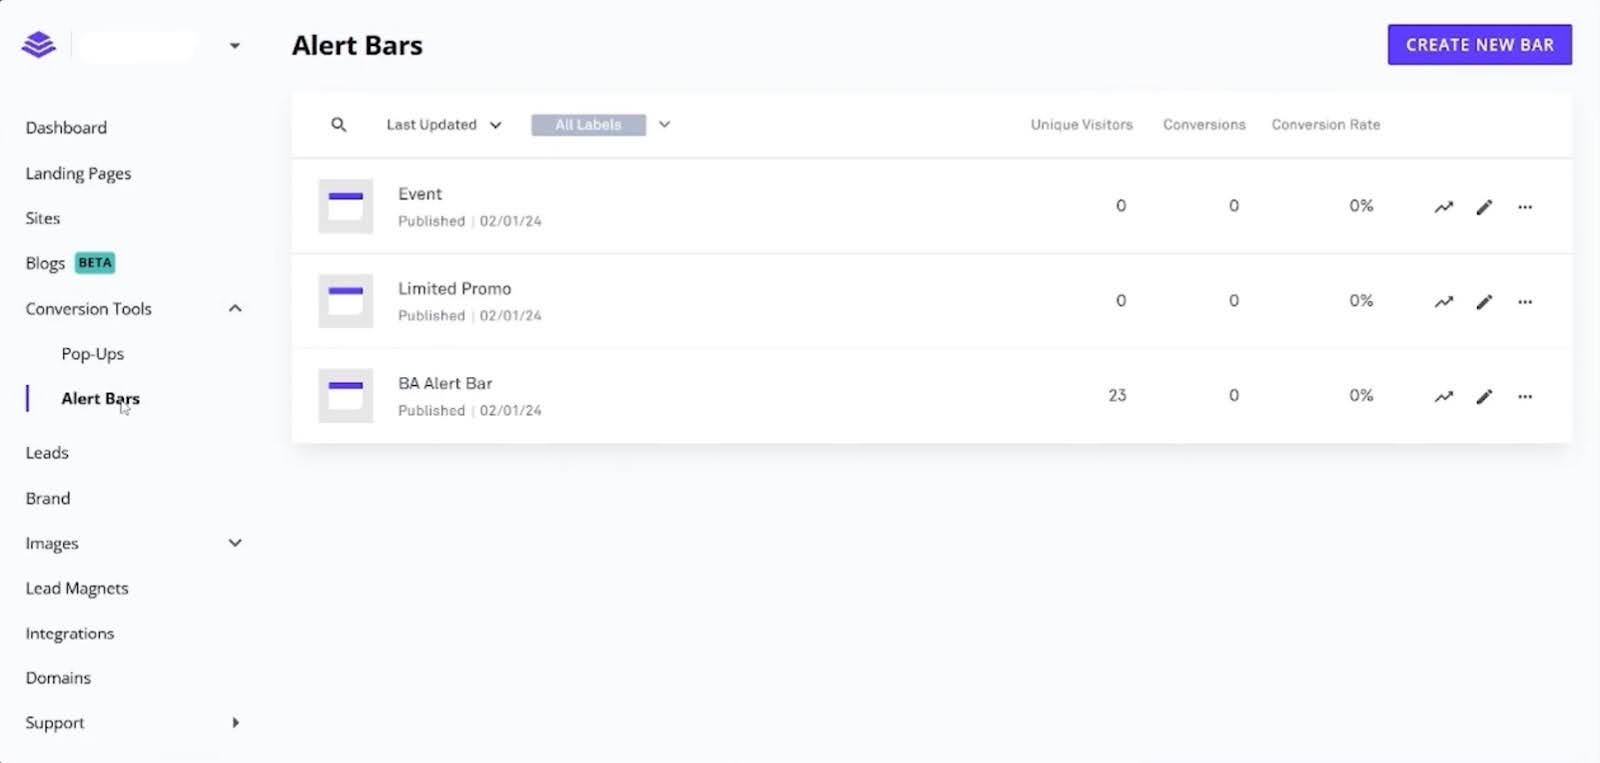Open Brand in the sidebar
1600x763 pixels.
click(48, 498)
